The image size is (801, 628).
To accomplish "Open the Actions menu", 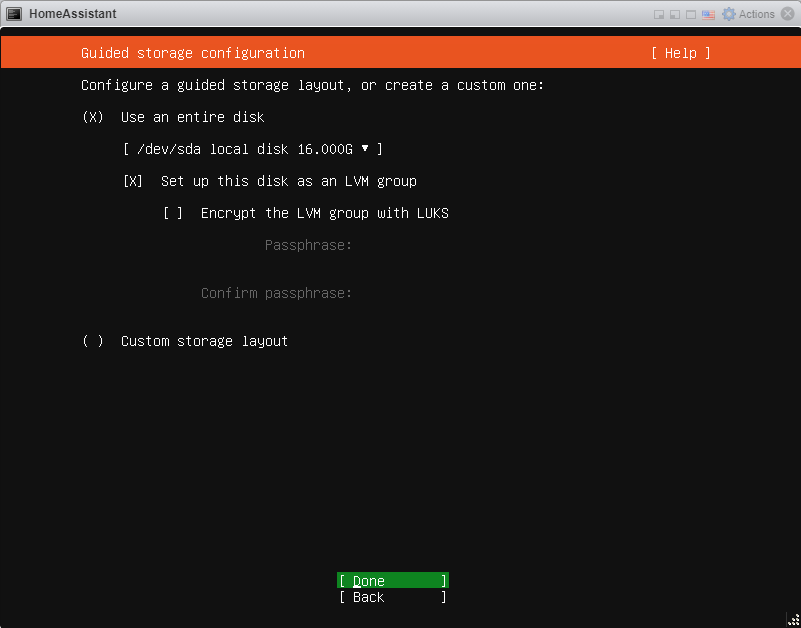I will [x=757, y=14].
